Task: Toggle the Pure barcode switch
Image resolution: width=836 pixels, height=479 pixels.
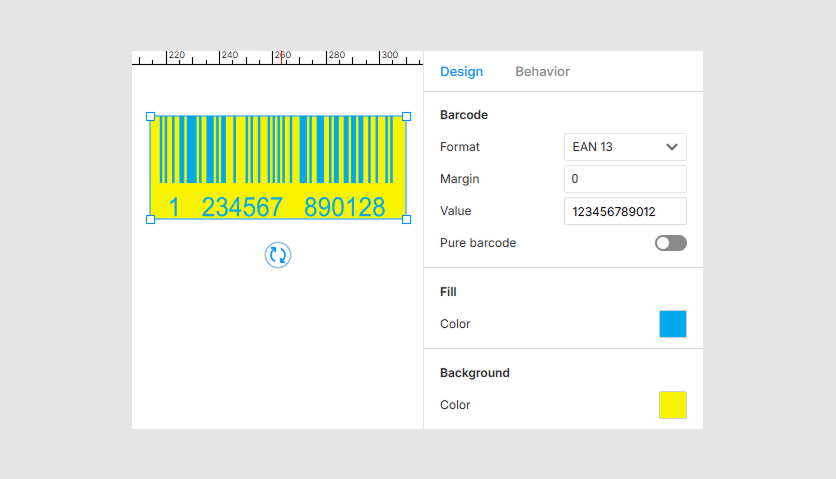Action: click(670, 243)
